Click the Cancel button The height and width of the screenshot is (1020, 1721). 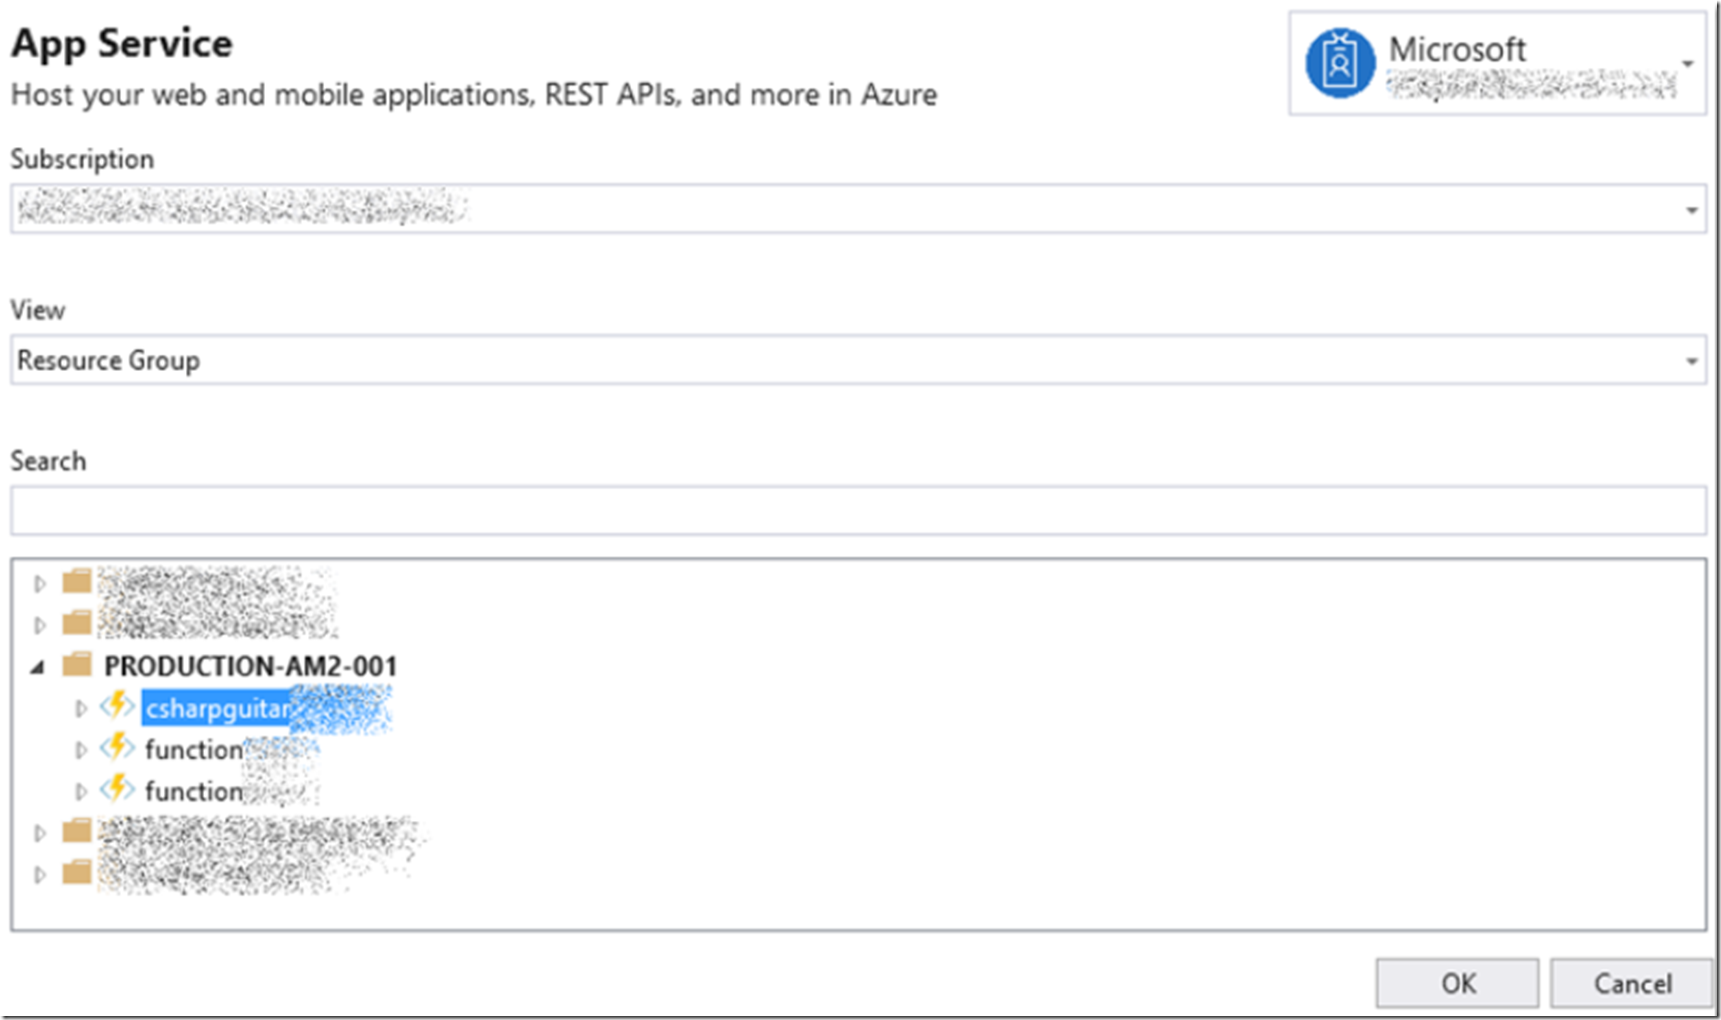[x=1632, y=983]
